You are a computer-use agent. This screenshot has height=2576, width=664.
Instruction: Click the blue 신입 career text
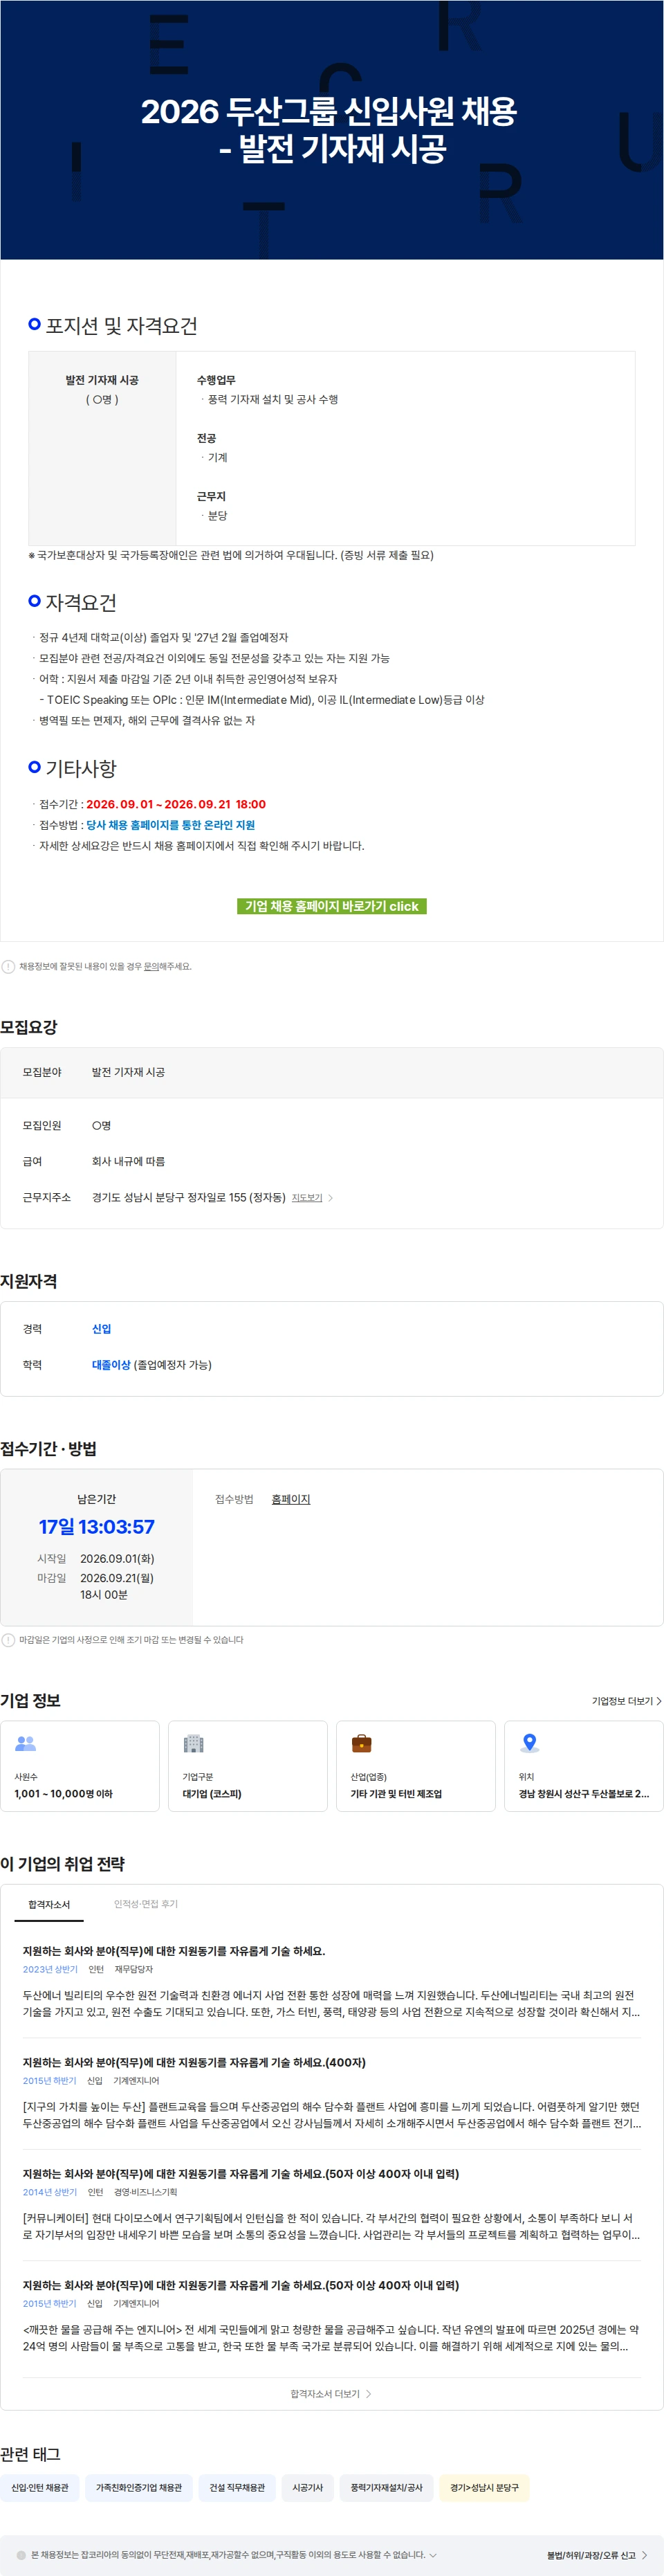pos(102,1329)
